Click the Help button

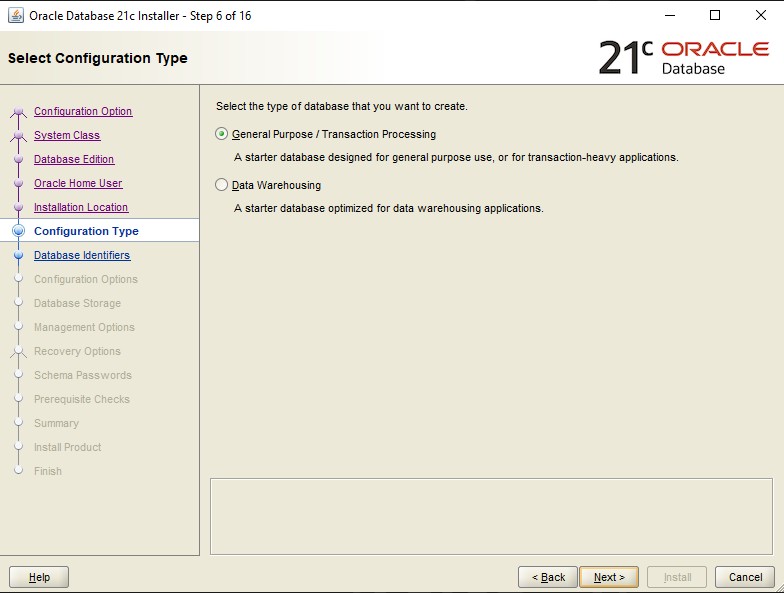point(39,577)
